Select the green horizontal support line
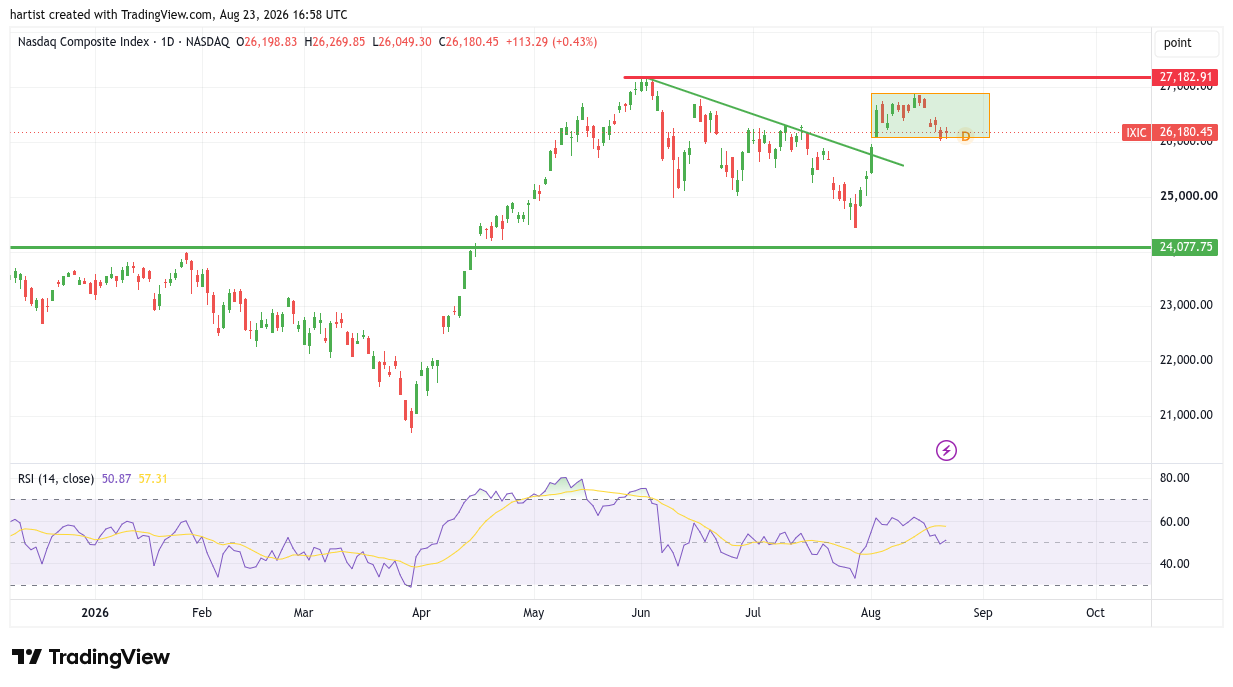Image resolution: width=1233 pixels, height=687 pixels. click(580, 247)
